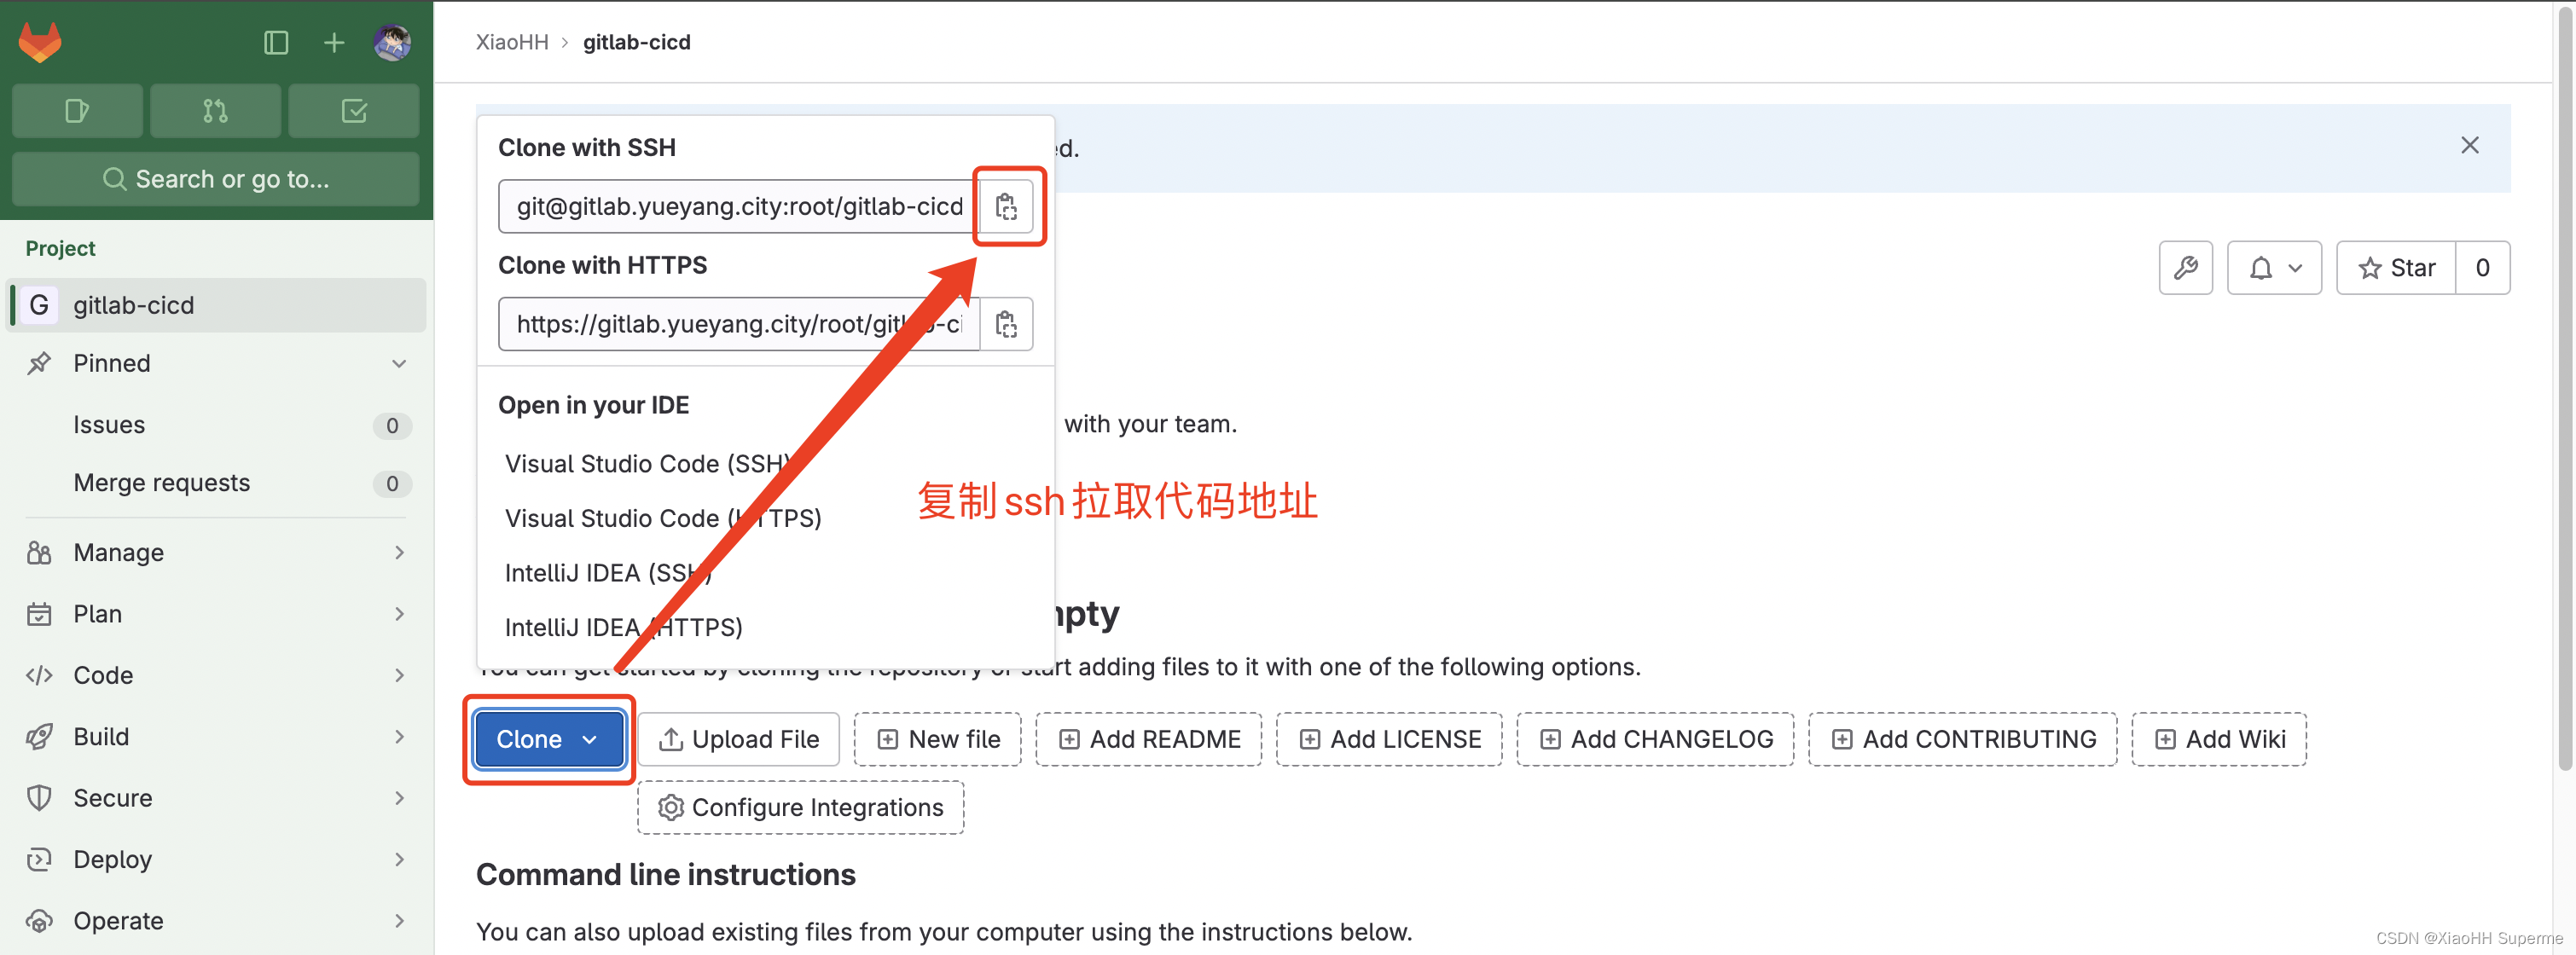Open the user avatar menu

(392, 42)
